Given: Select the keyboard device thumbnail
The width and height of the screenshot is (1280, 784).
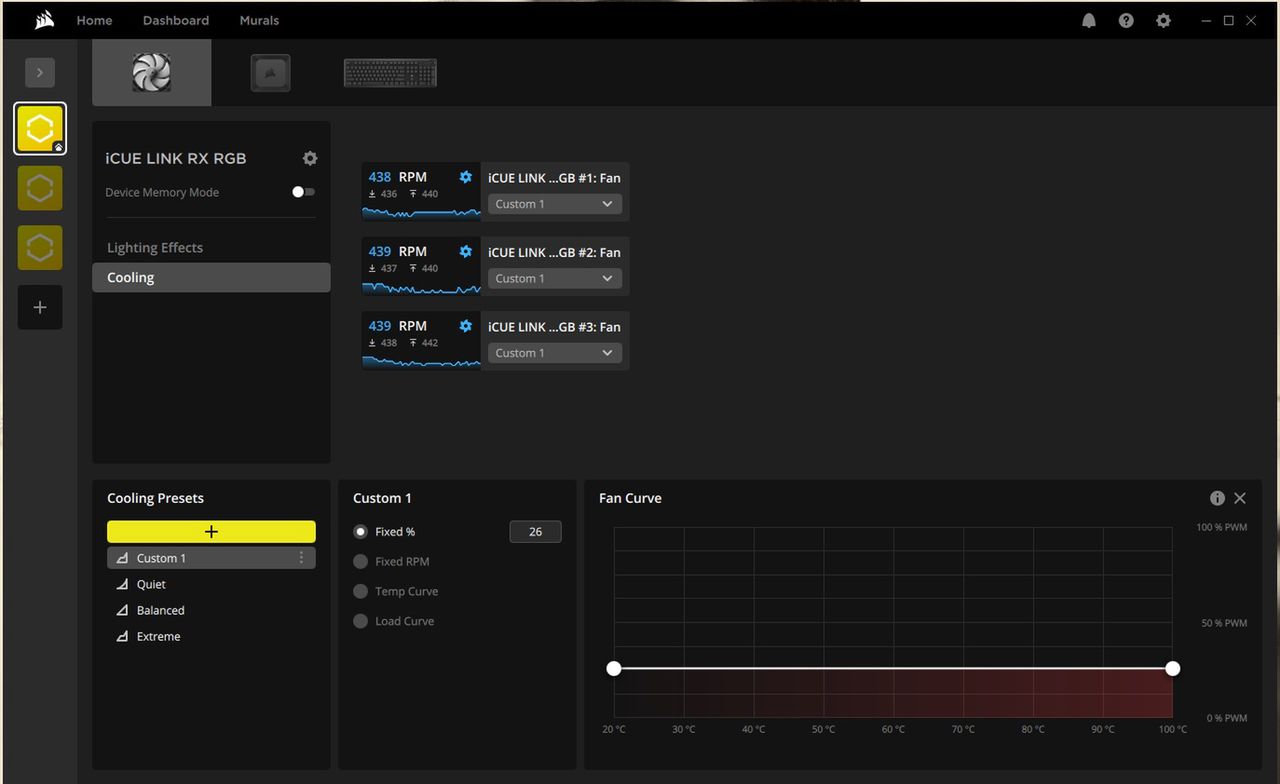Looking at the screenshot, I should click(x=390, y=73).
